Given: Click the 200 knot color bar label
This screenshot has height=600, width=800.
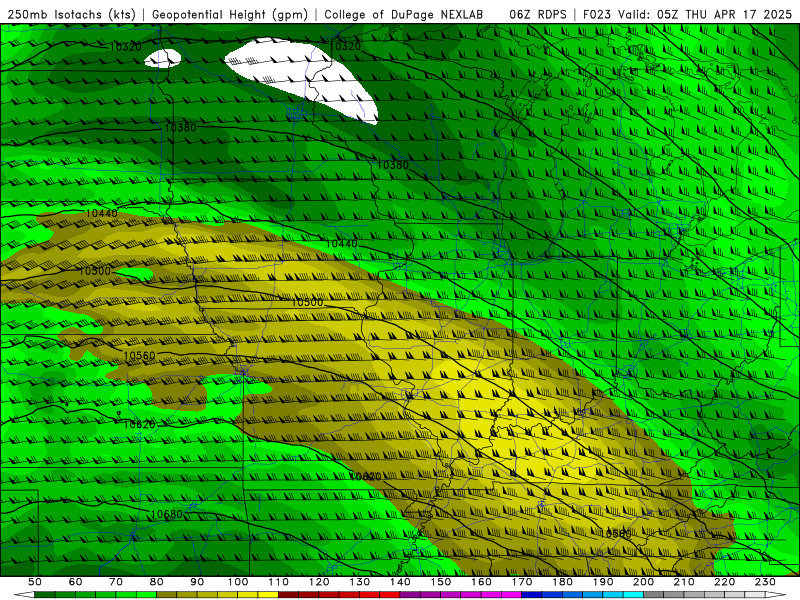Looking at the screenshot, I should coord(643,582).
